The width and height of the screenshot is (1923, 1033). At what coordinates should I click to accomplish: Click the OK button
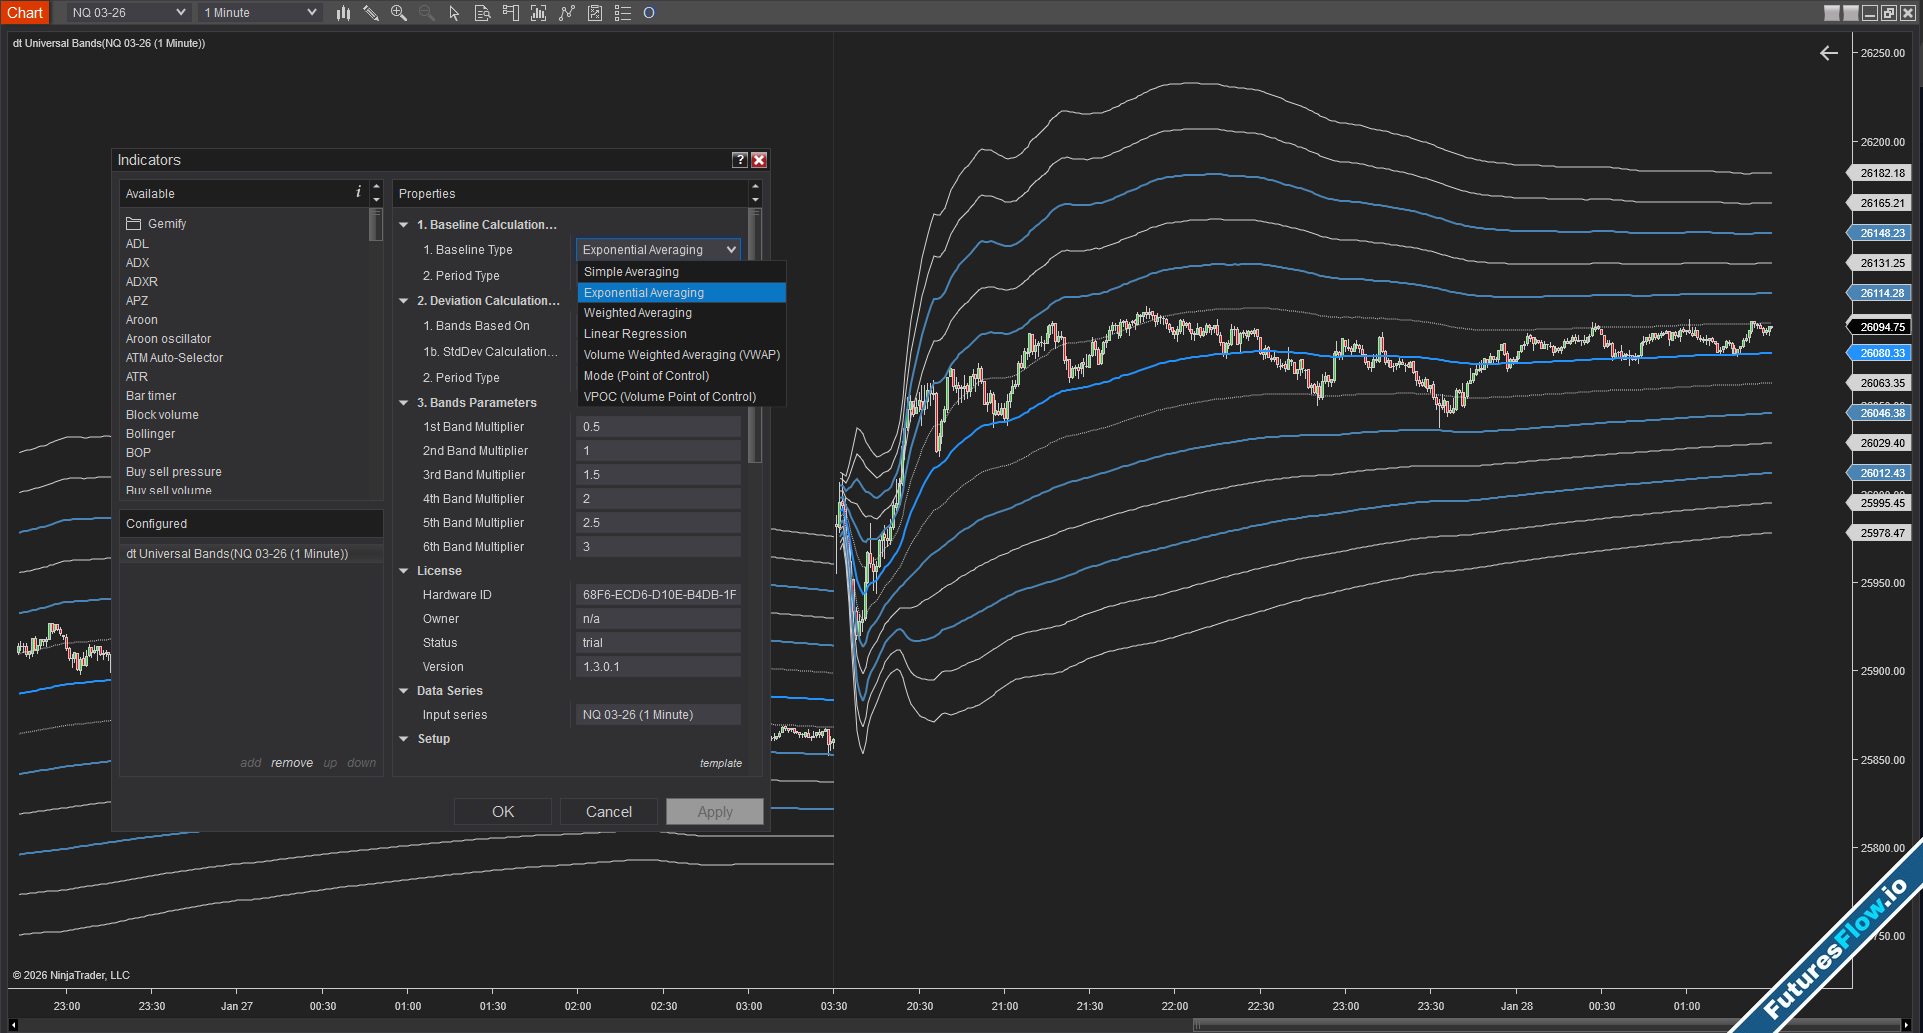[502, 812]
